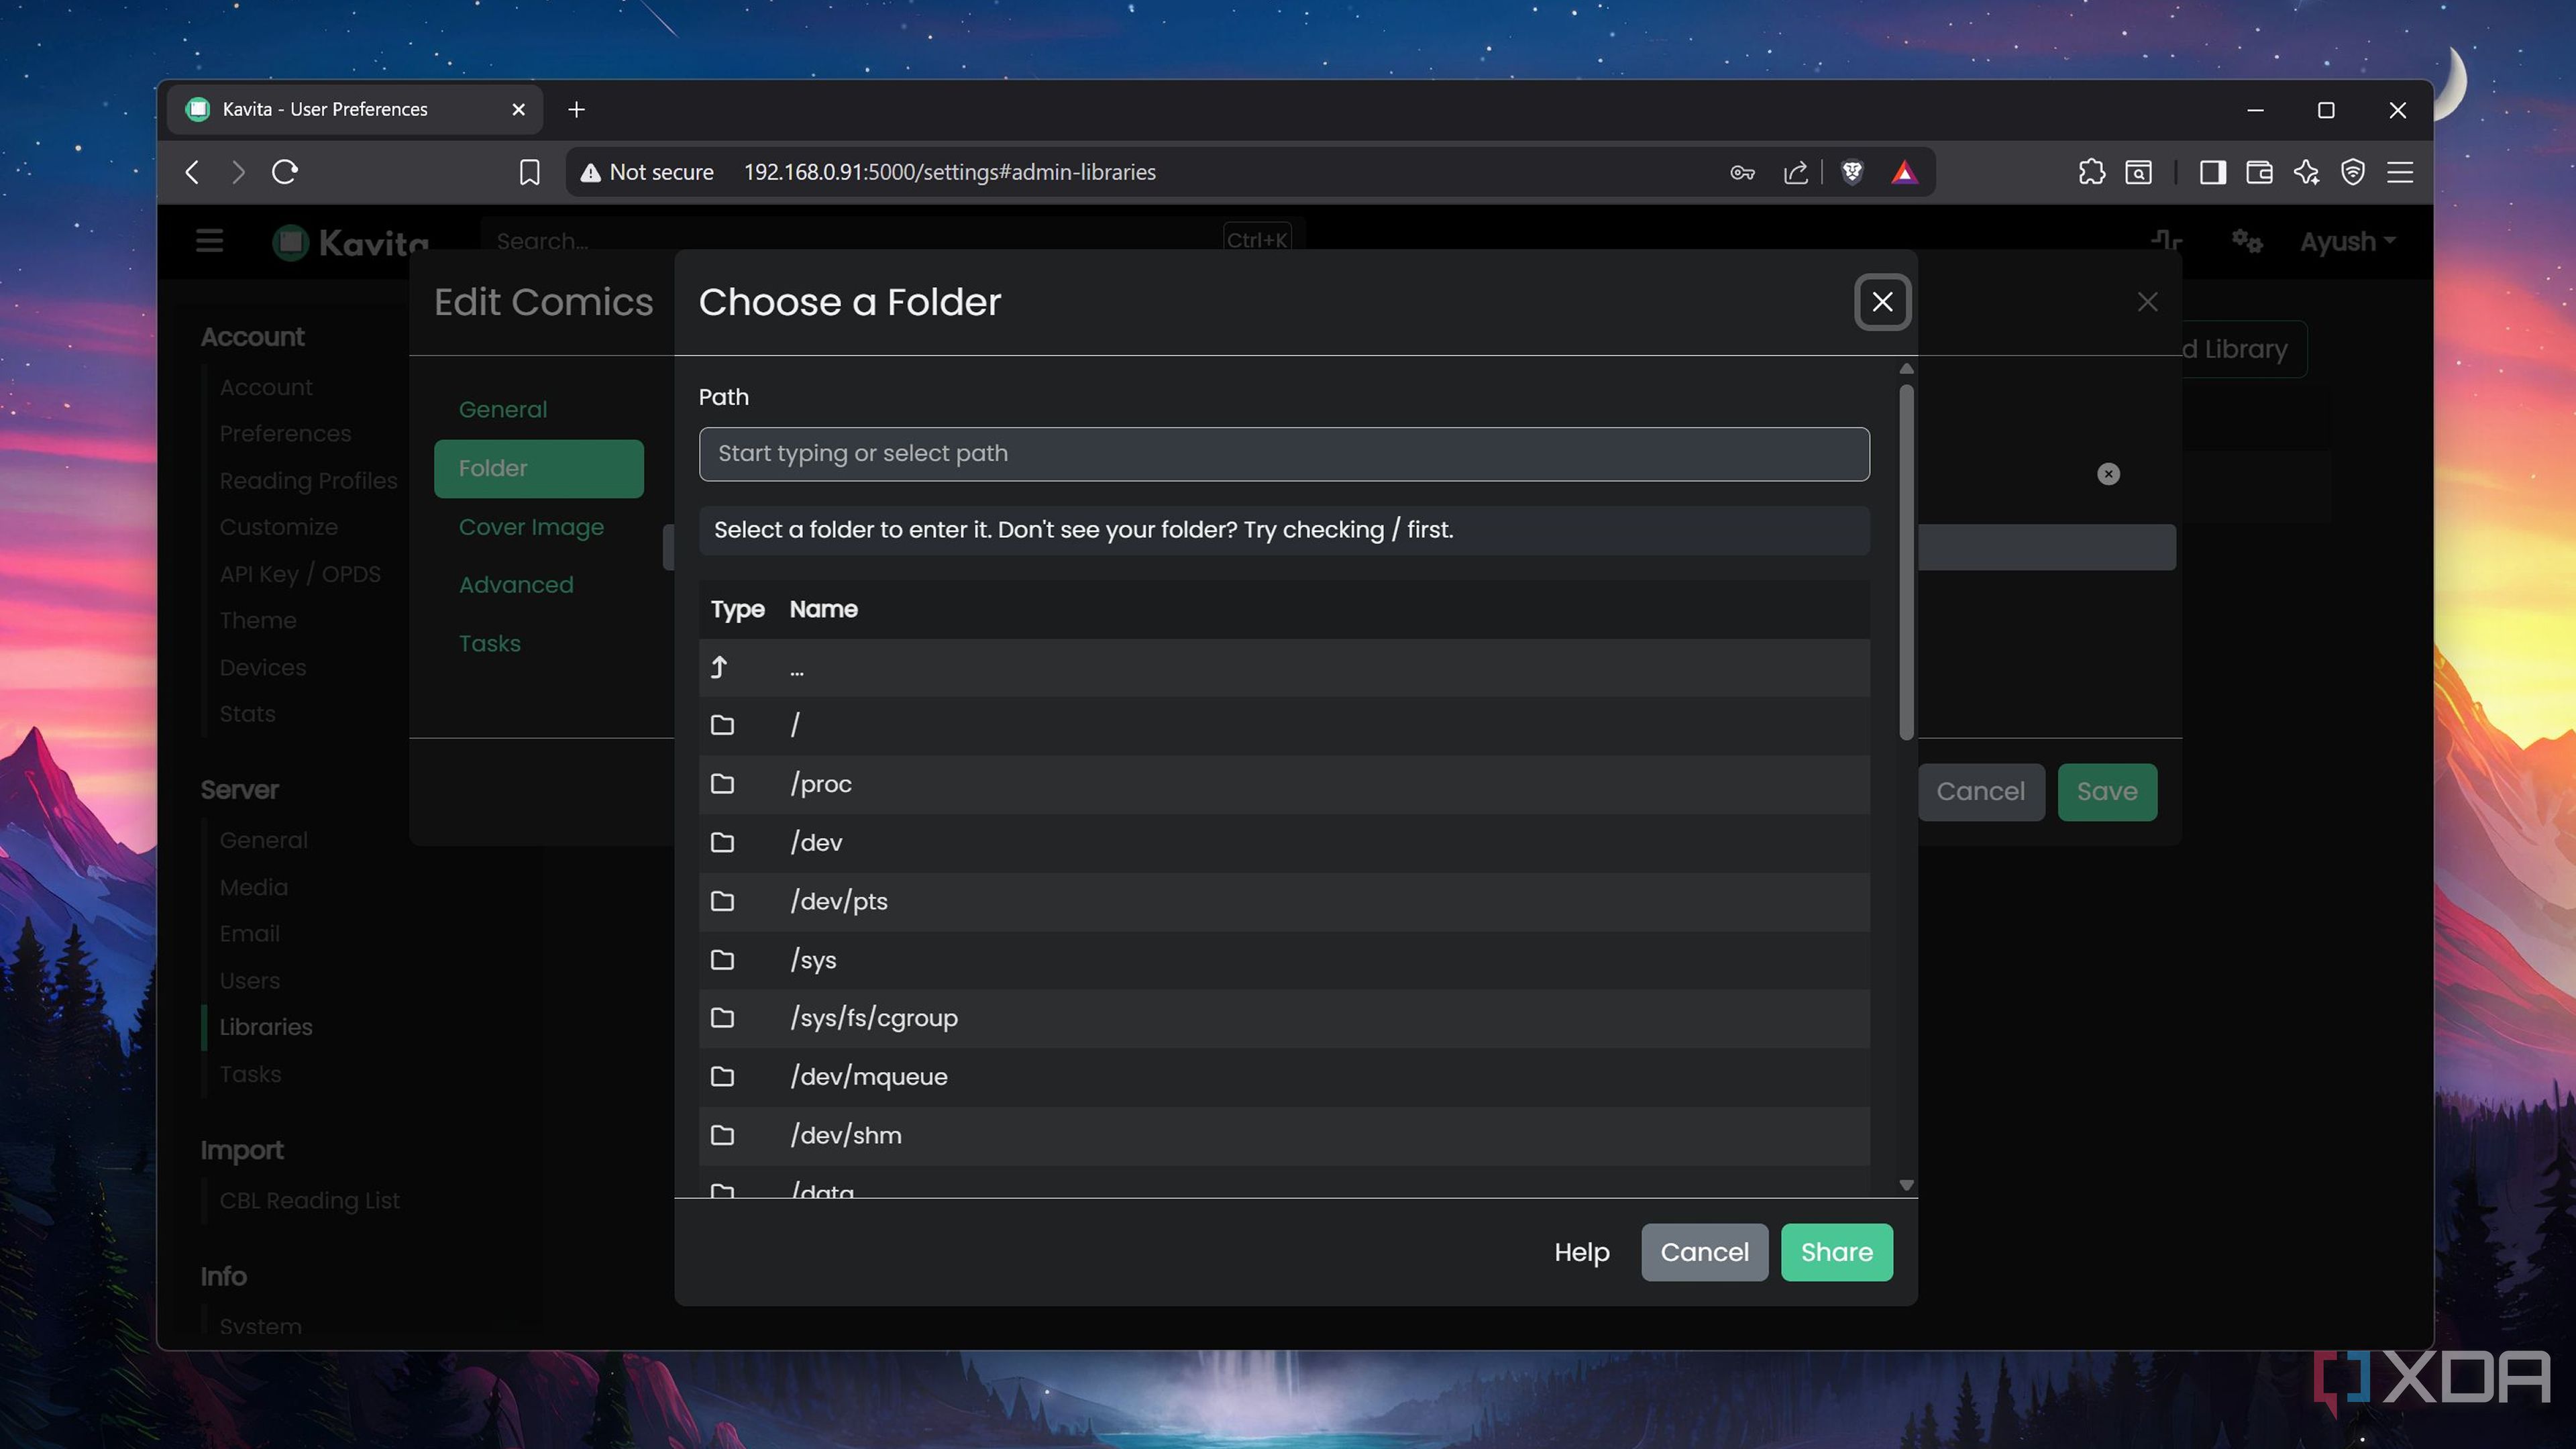Screen dimensions: 2576x1449
Task: Close the Edit Comics dialog
Action: click(2147, 302)
